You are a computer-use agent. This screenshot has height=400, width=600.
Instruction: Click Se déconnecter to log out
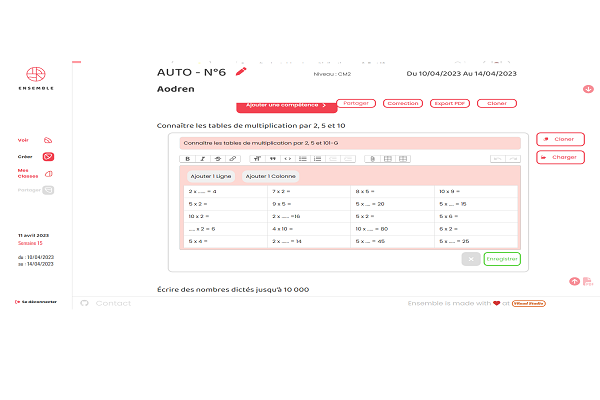coord(36,302)
